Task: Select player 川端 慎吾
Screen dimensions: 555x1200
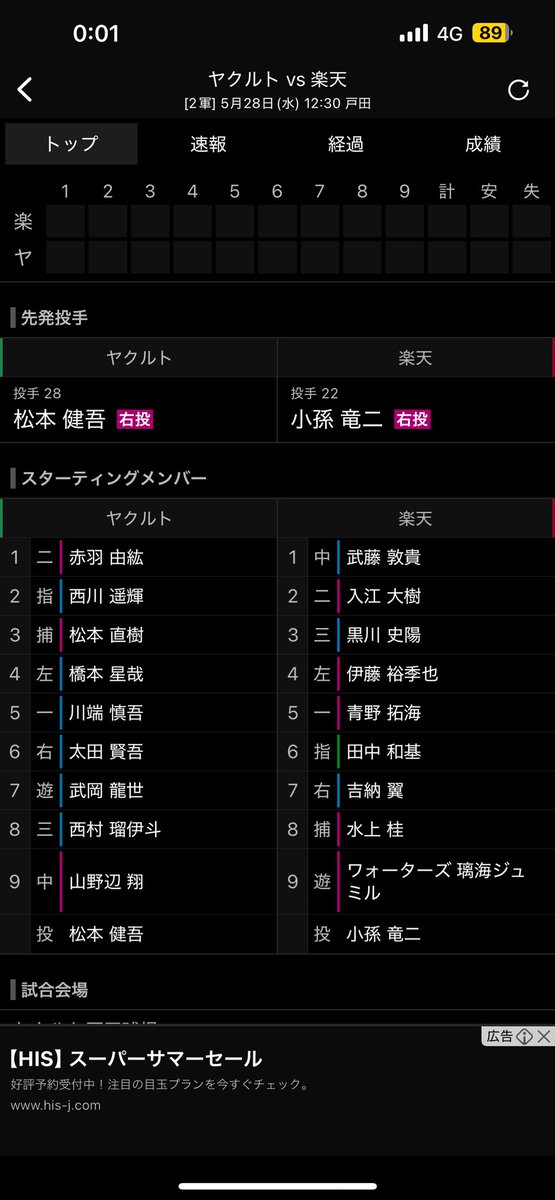Action: [106, 713]
